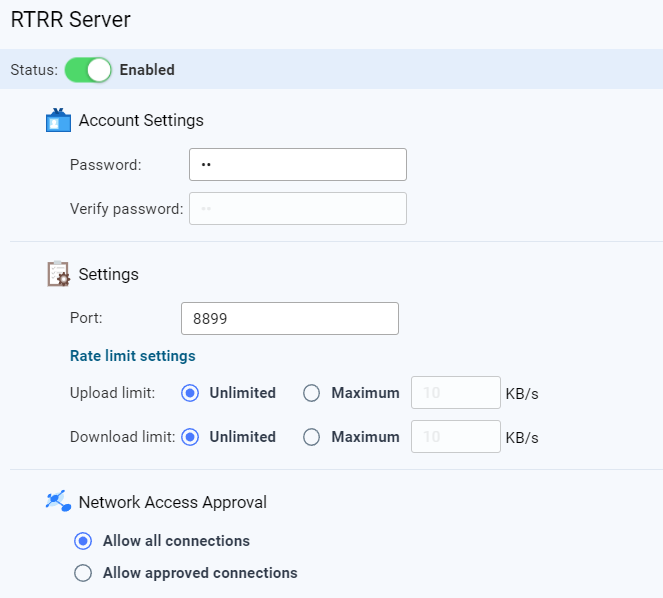Choose Allow approved connections option
Screen dimensions: 663x598
pos(84,573)
